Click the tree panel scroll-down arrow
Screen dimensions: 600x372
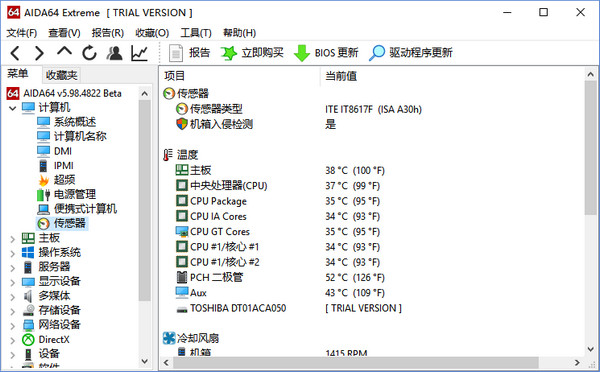[x=145, y=361]
